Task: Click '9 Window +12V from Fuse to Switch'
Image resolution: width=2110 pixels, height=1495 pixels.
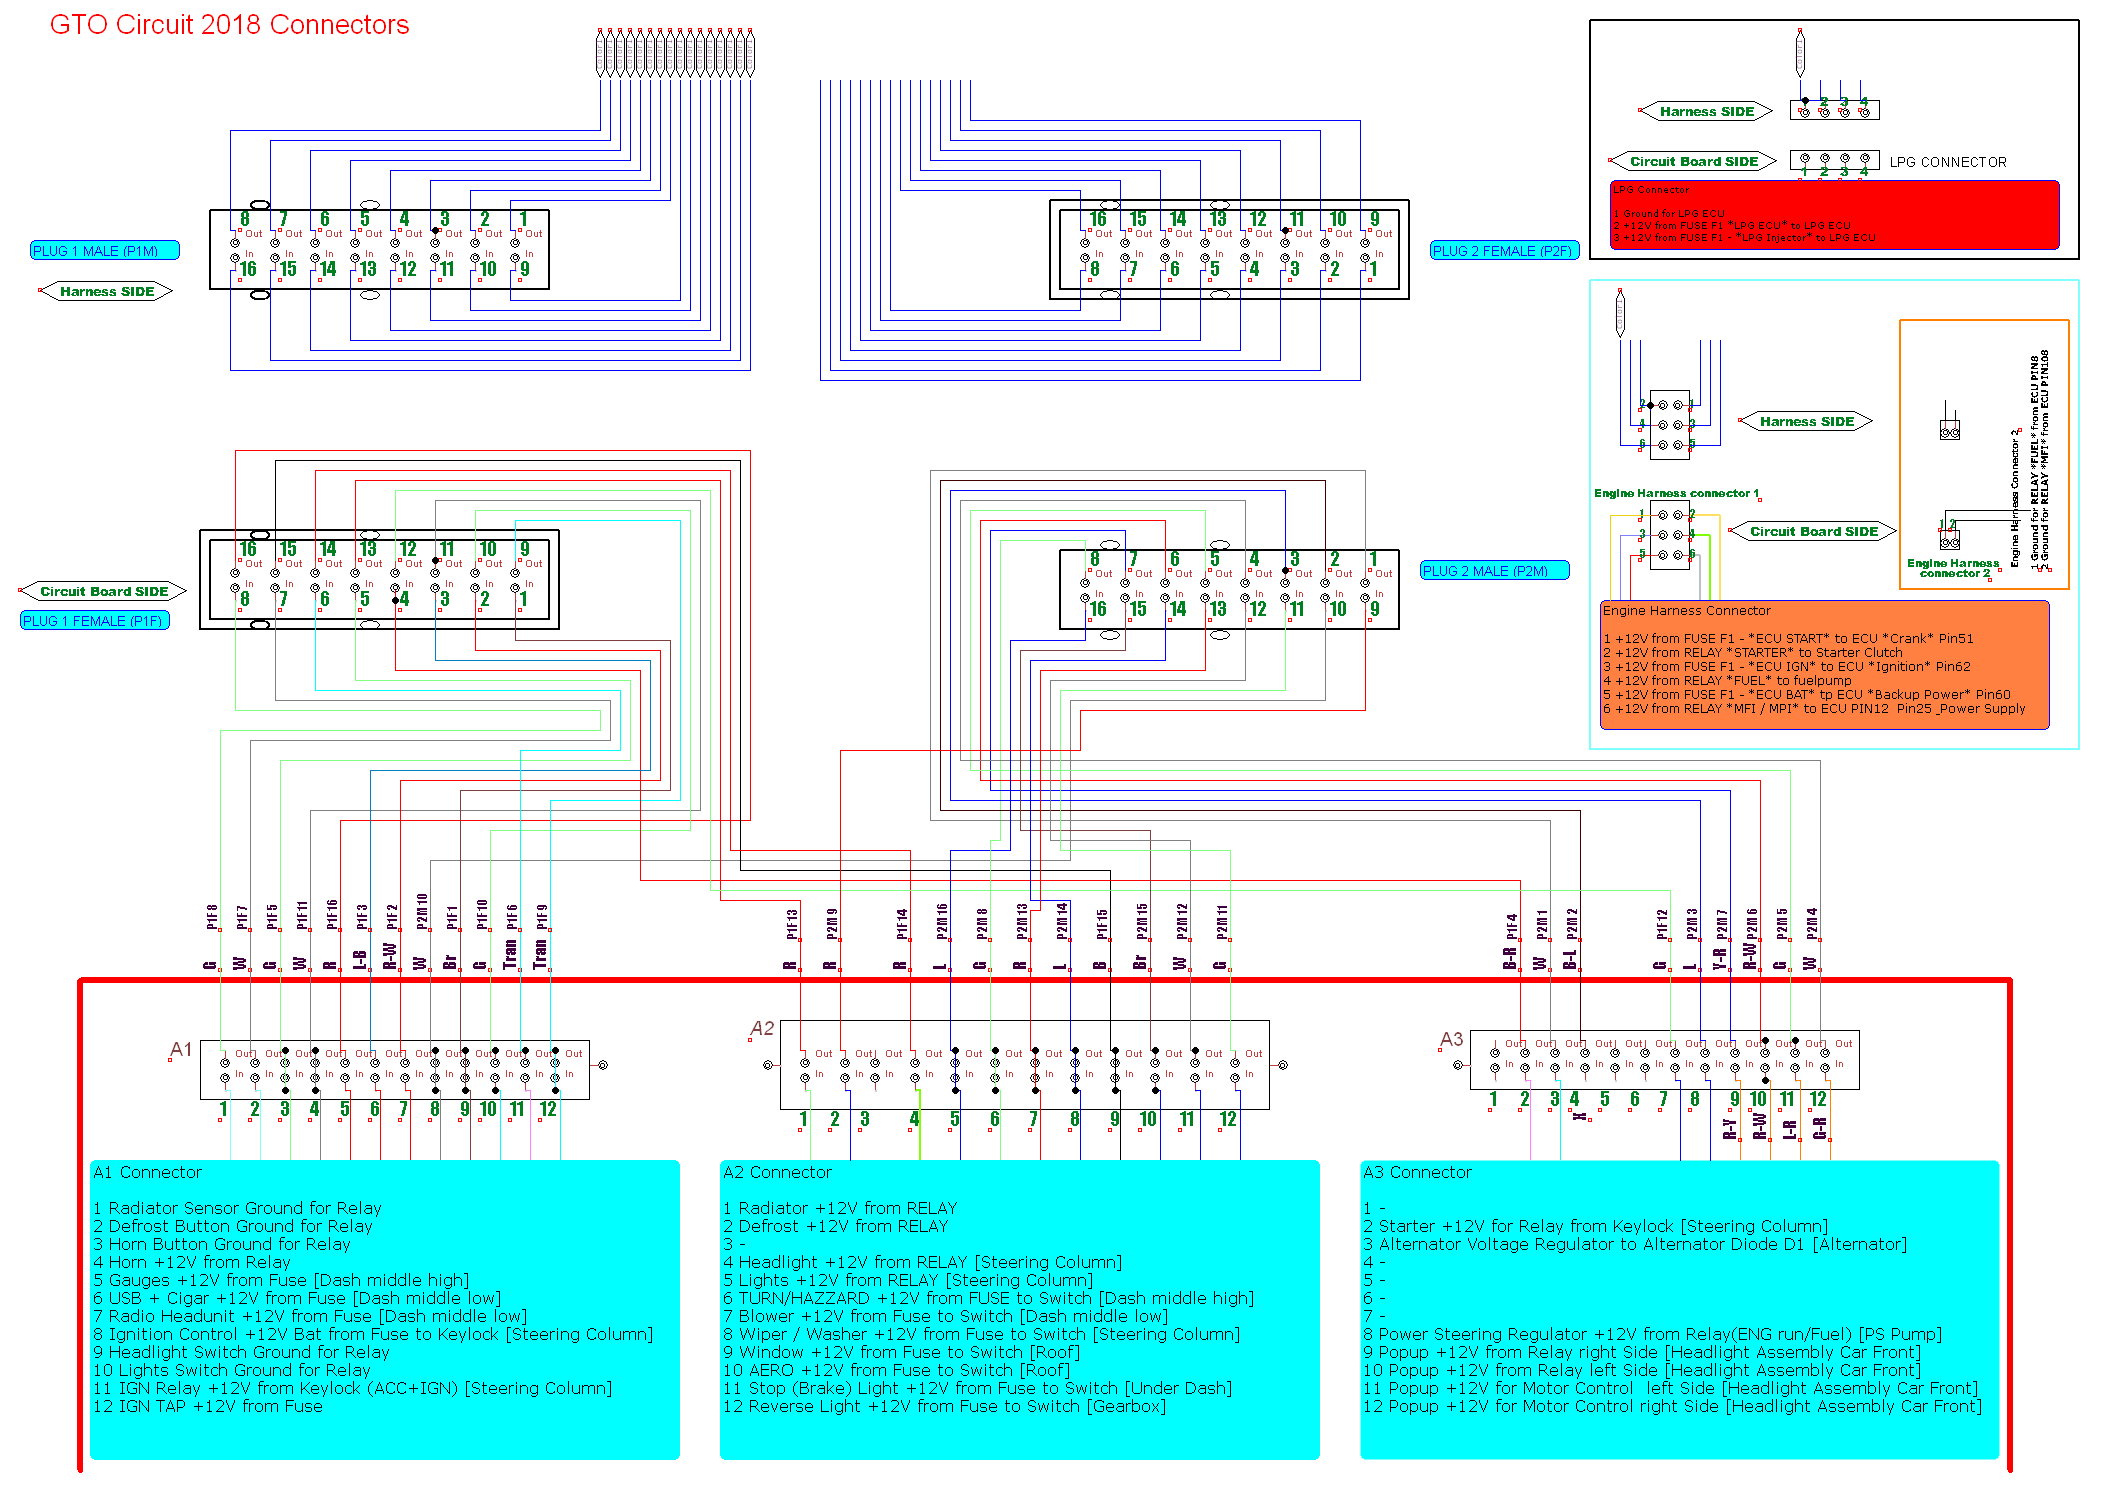Action: click(901, 1353)
